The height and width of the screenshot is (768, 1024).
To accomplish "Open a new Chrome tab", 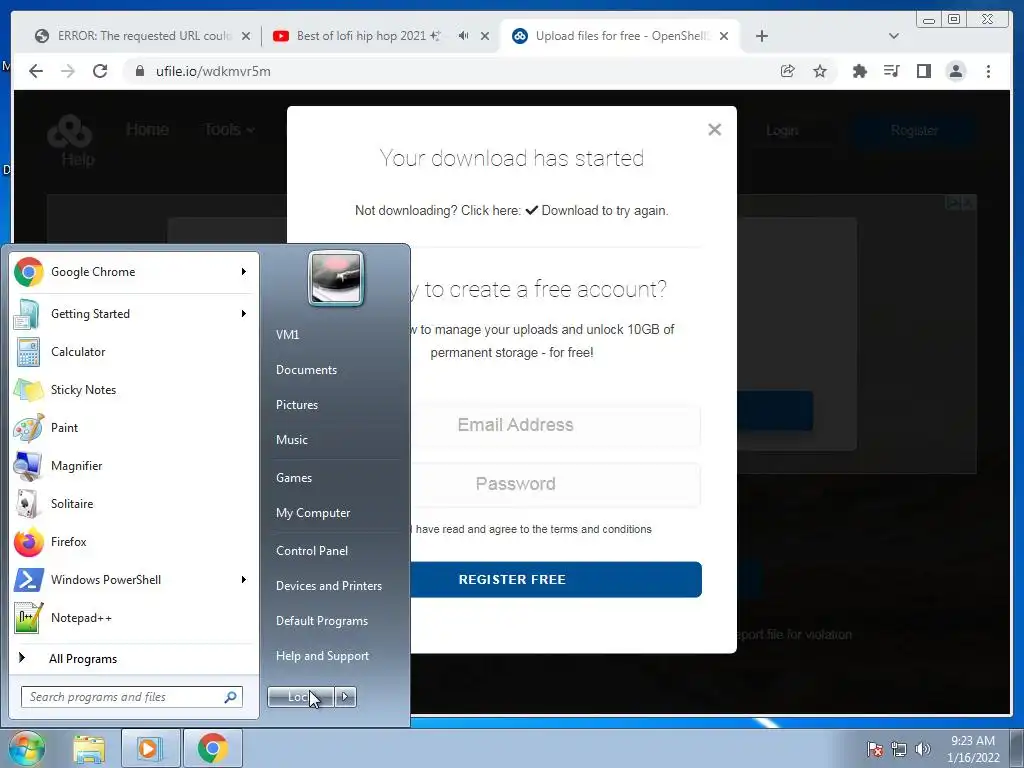I will click(761, 36).
